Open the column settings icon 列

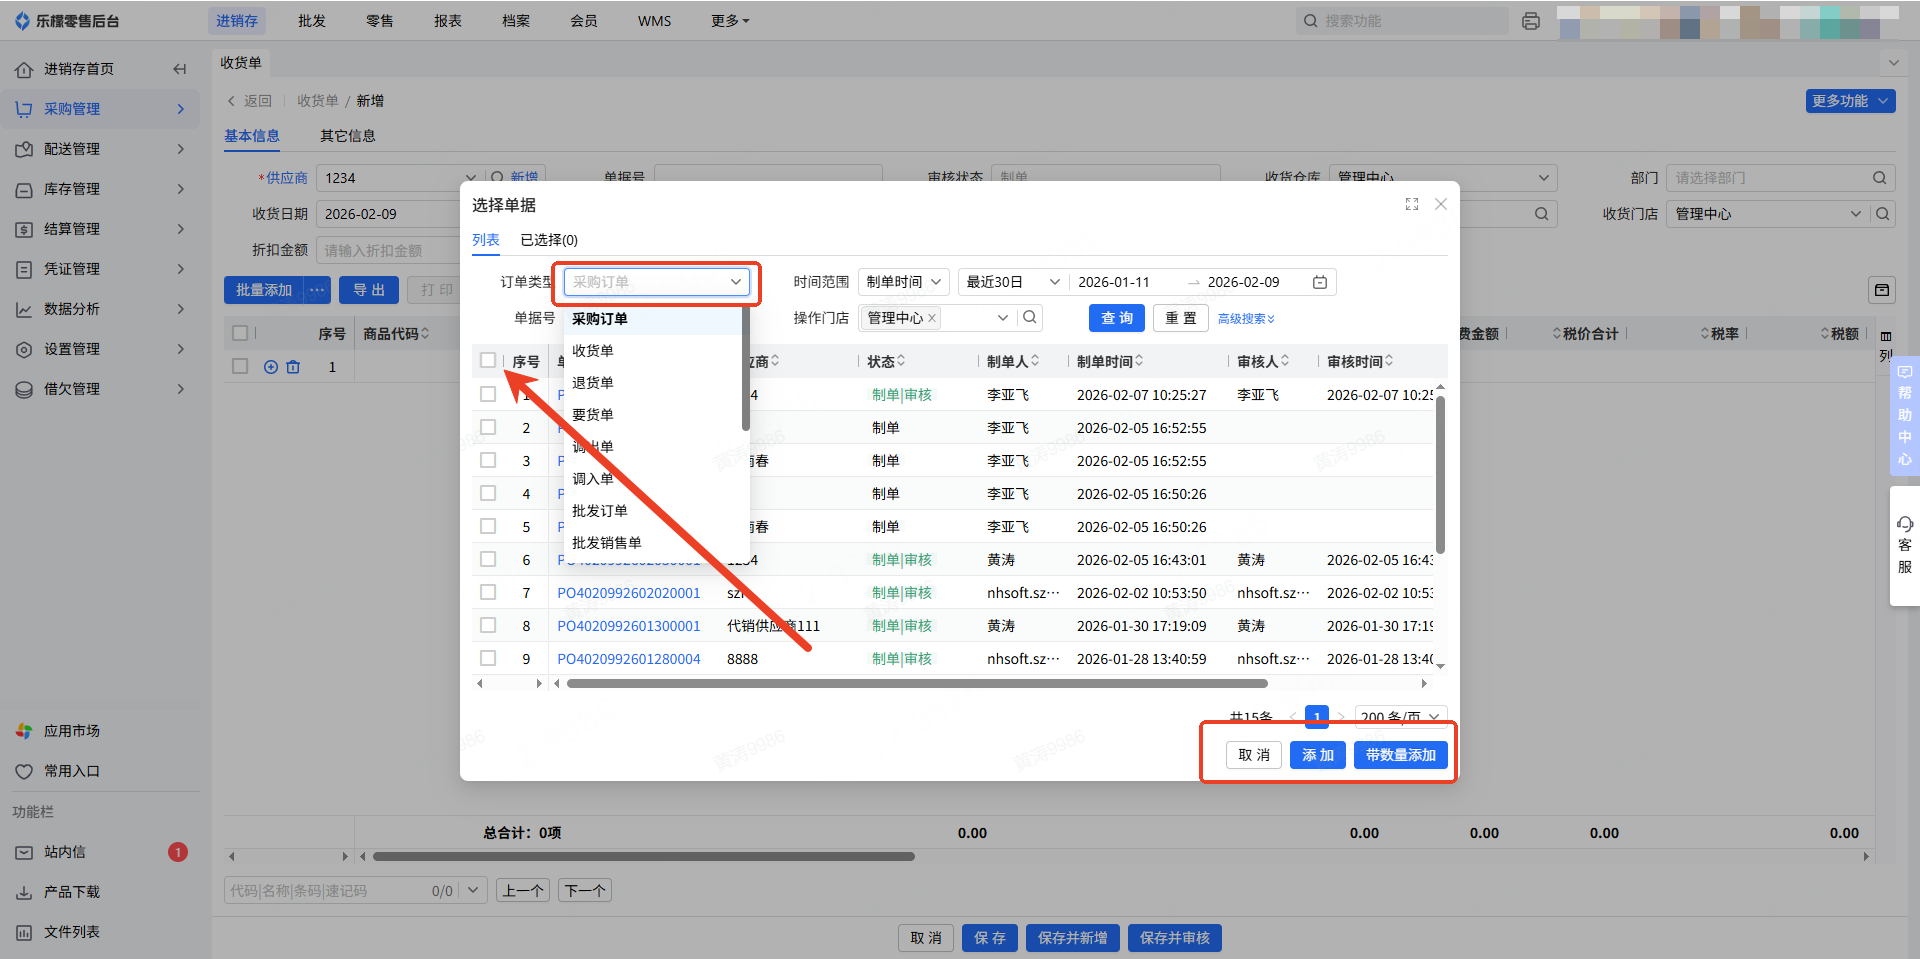(x=1885, y=345)
